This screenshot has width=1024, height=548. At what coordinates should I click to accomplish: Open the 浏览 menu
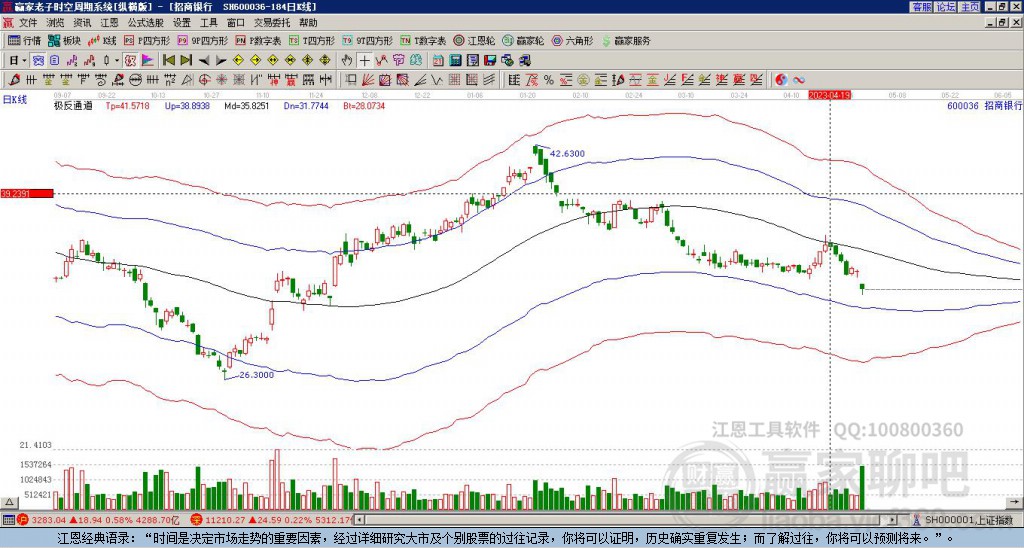tap(56, 23)
